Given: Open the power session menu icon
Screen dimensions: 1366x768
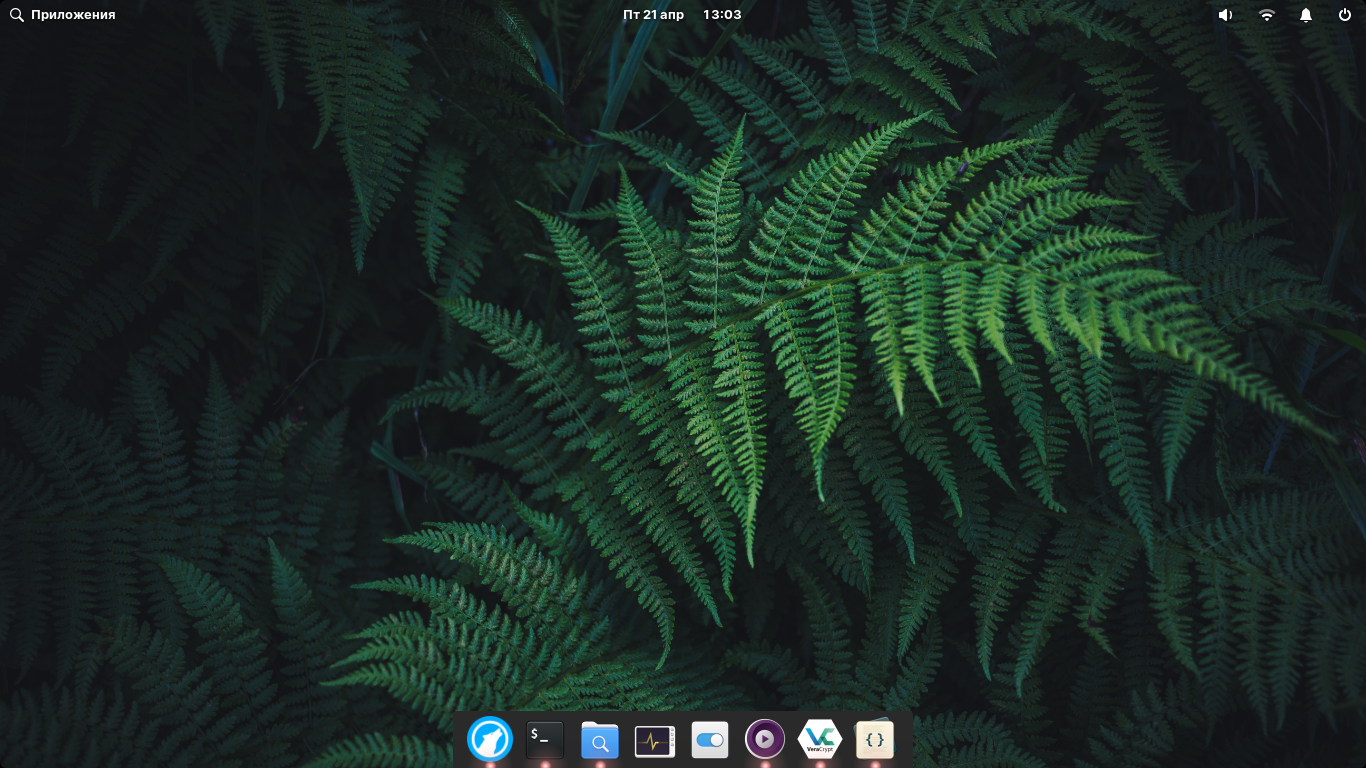Looking at the screenshot, I should [x=1345, y=15].
